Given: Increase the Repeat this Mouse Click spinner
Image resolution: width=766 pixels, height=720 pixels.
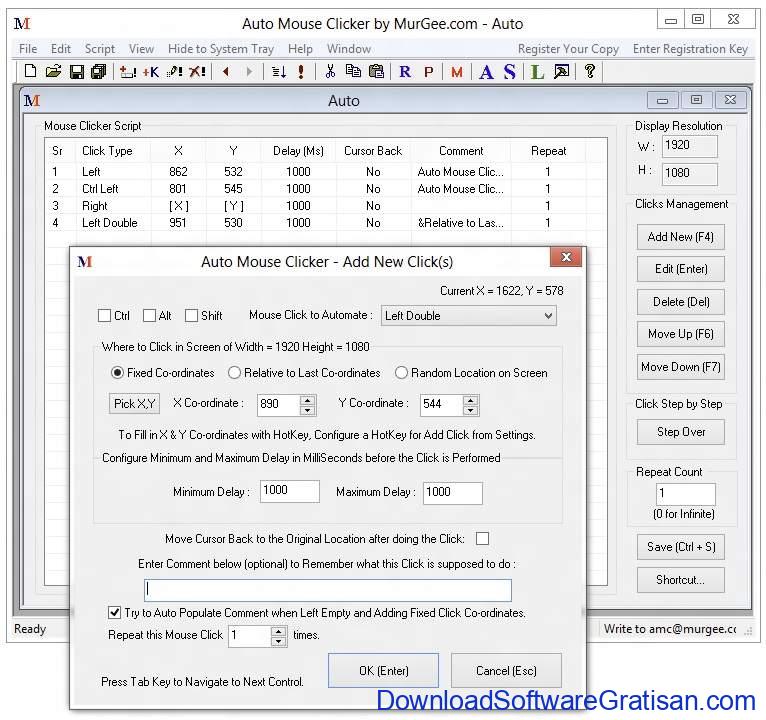Looking at the screenshot, I should pos(278,631).
